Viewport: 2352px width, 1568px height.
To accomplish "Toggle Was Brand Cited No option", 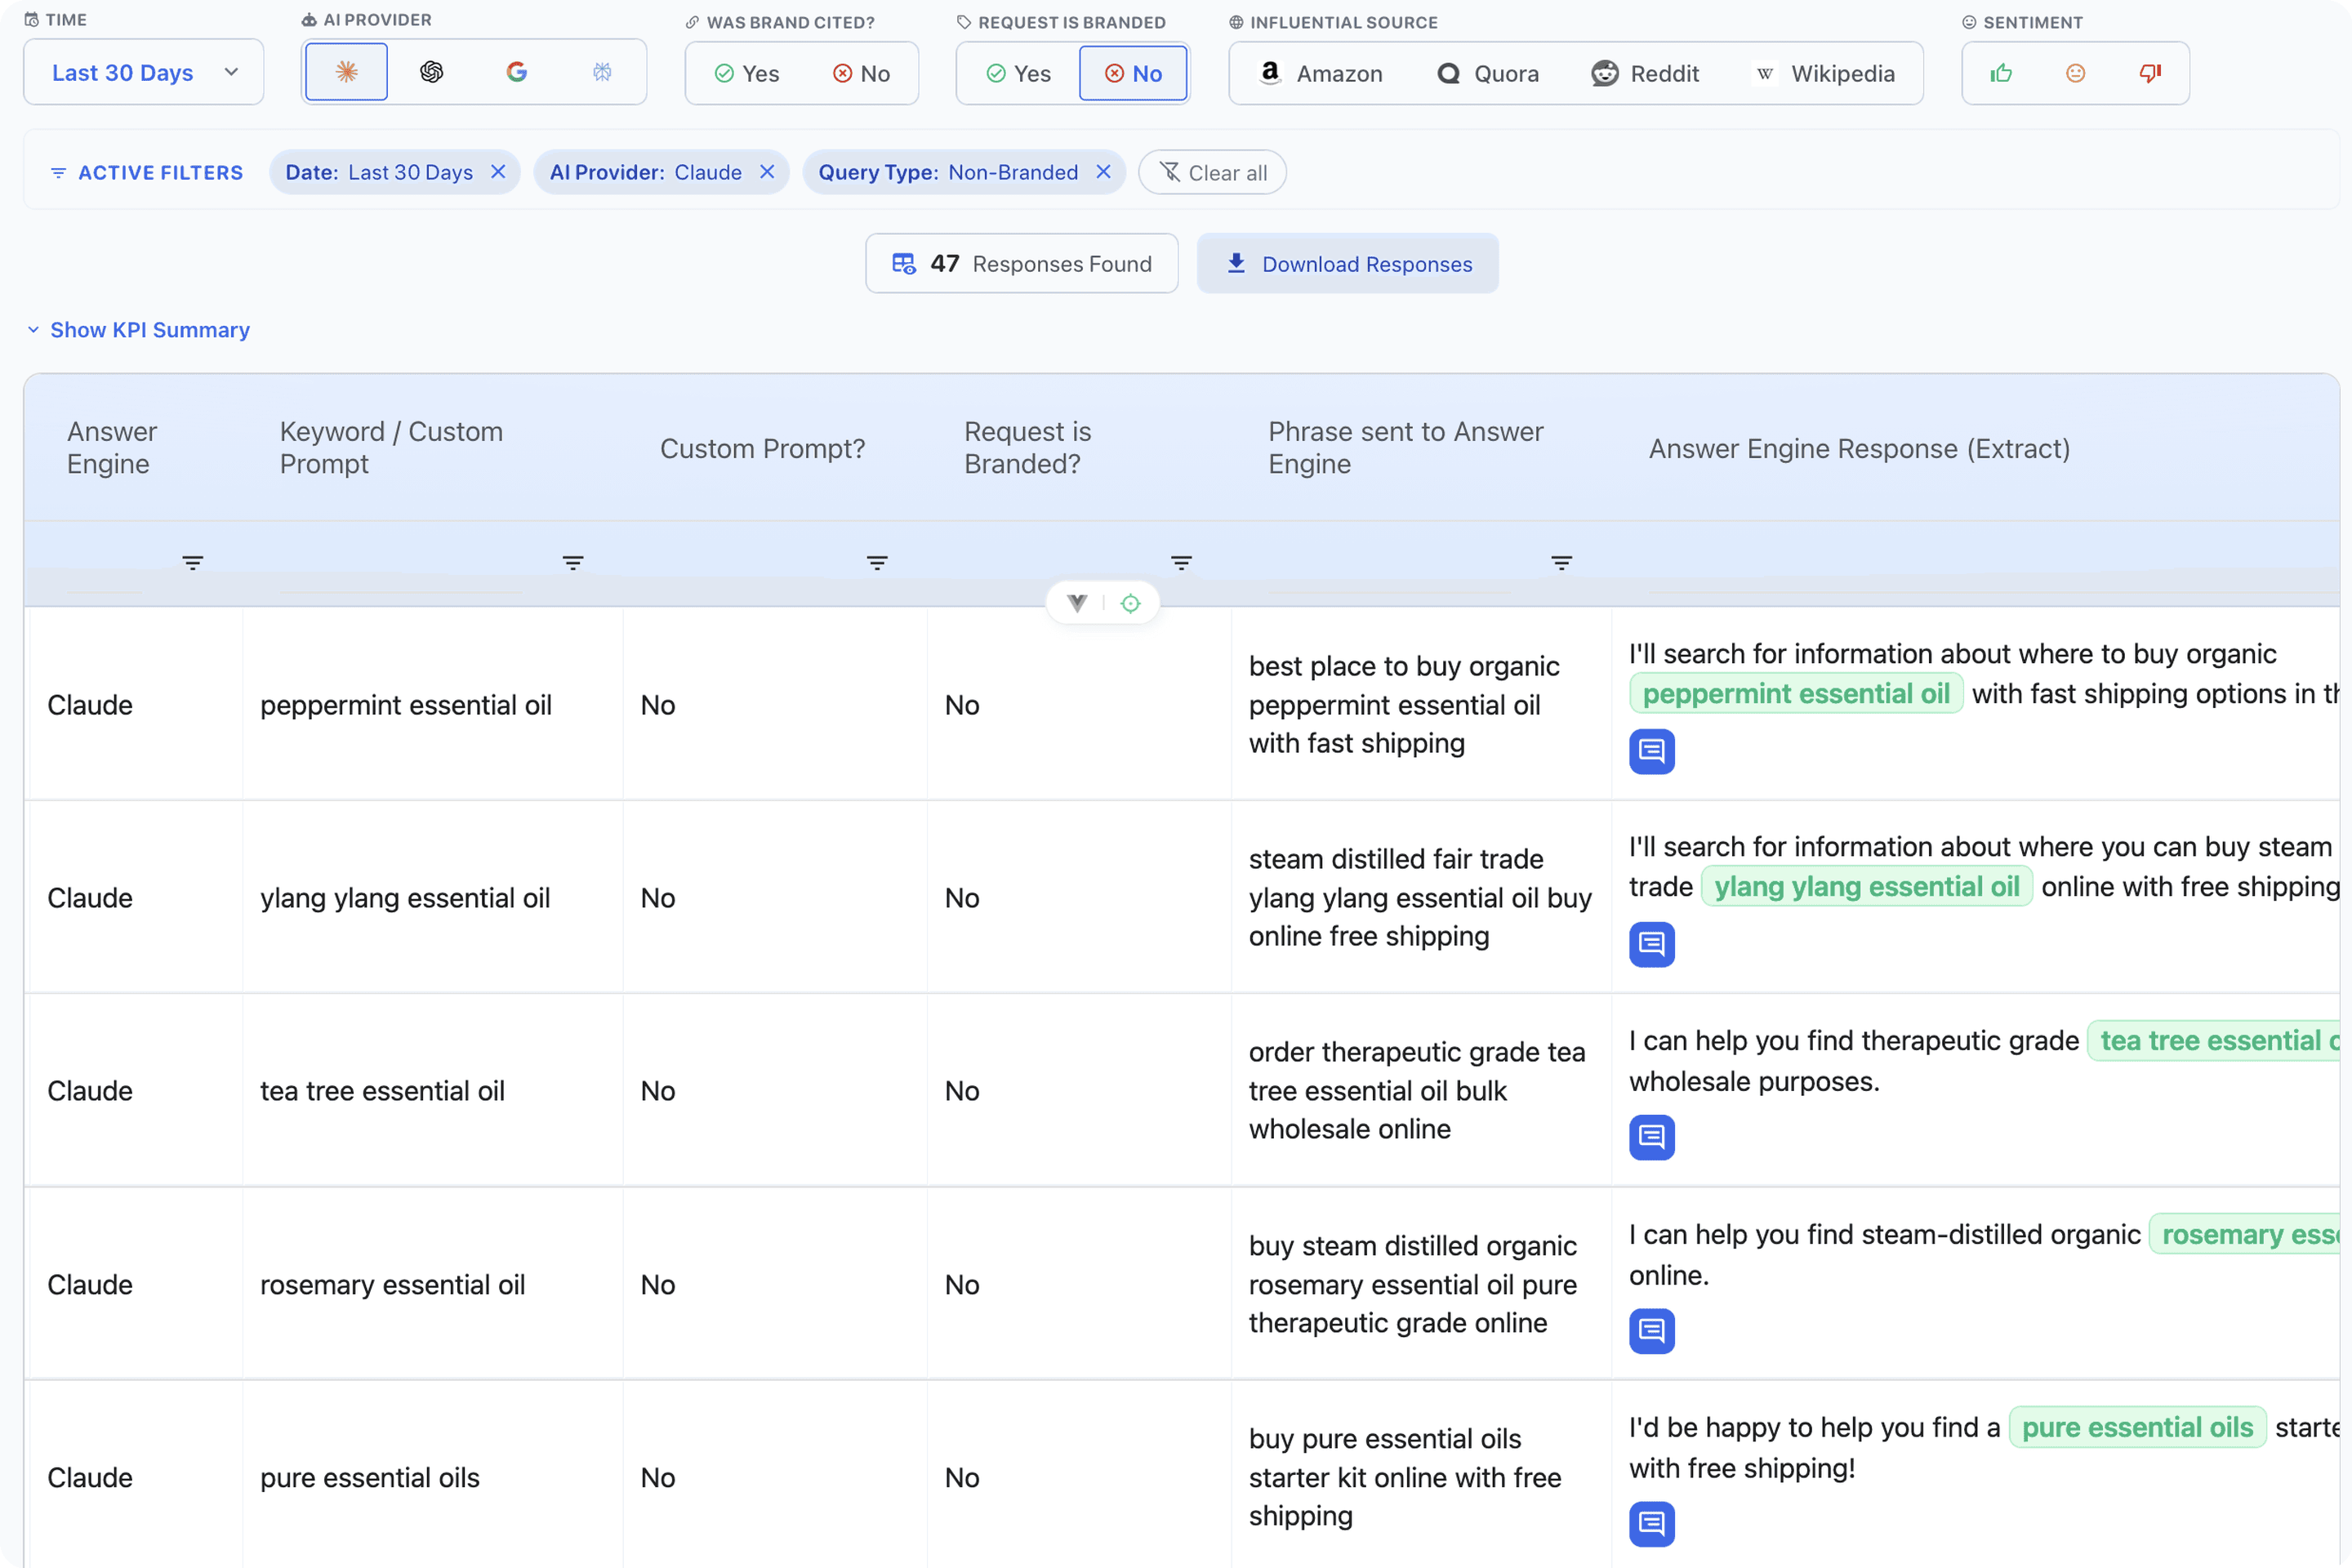I will (861, 73).
